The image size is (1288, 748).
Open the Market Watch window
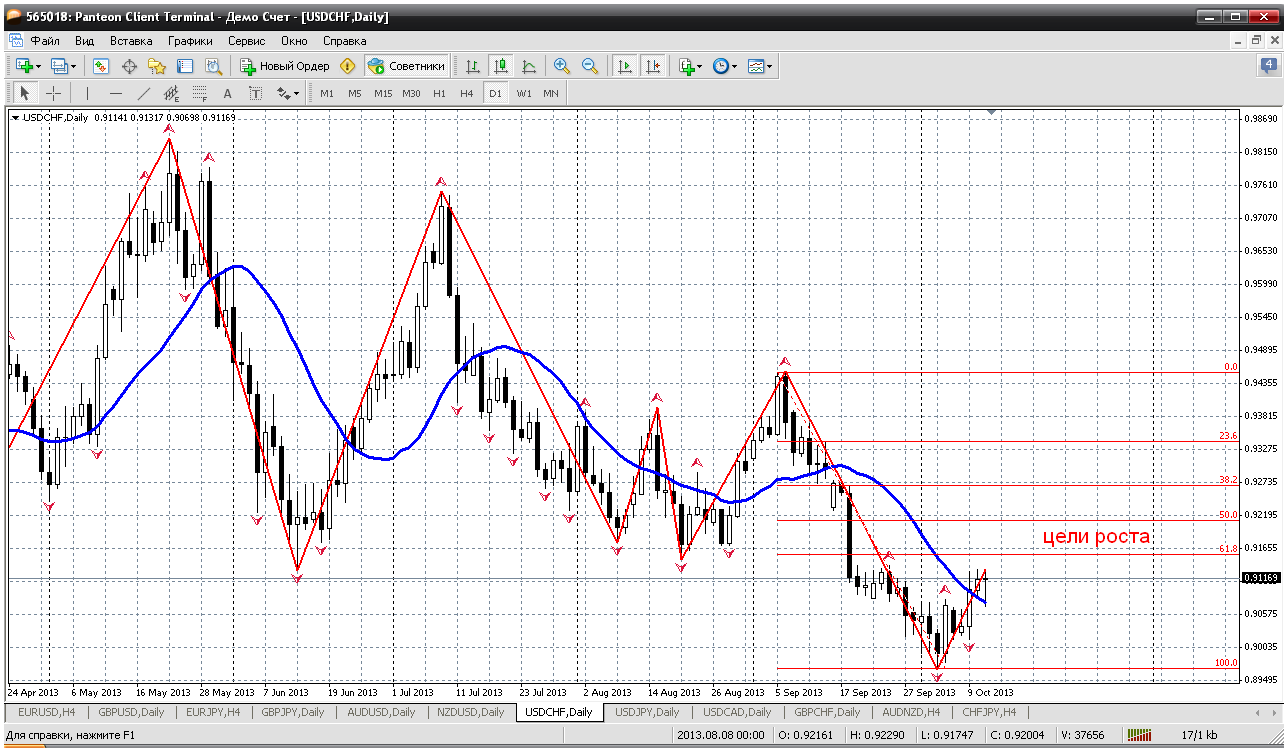pos(101,66)
